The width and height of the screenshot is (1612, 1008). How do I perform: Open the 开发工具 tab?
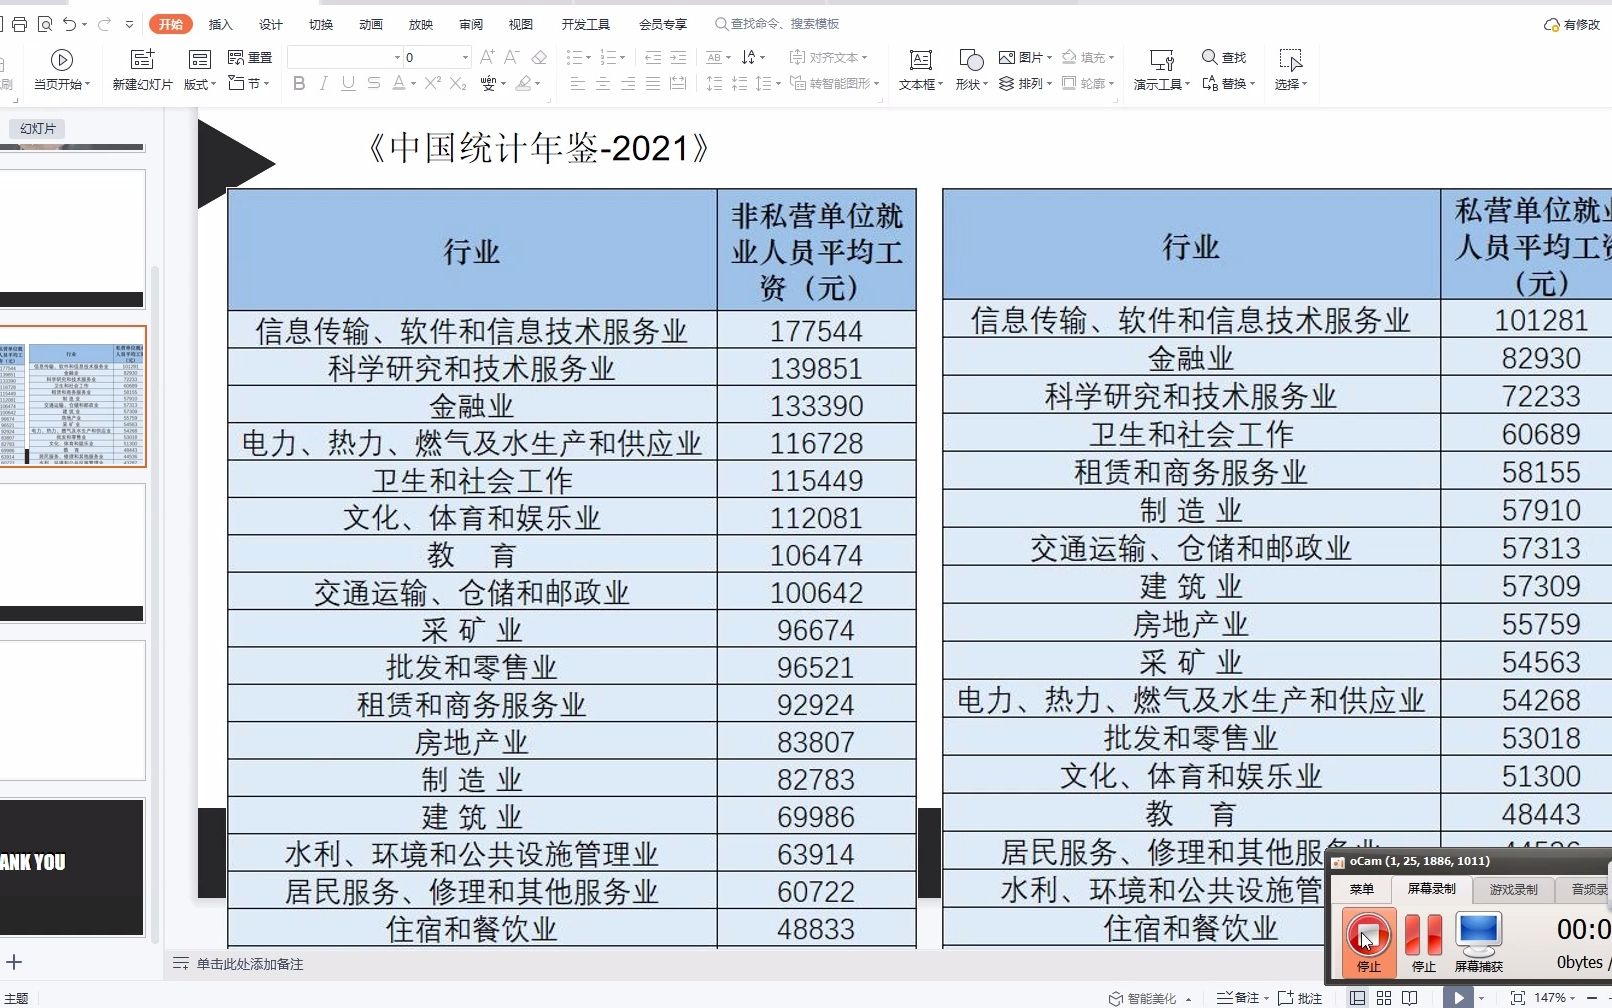pyautogui.click(x=586, y=24)
